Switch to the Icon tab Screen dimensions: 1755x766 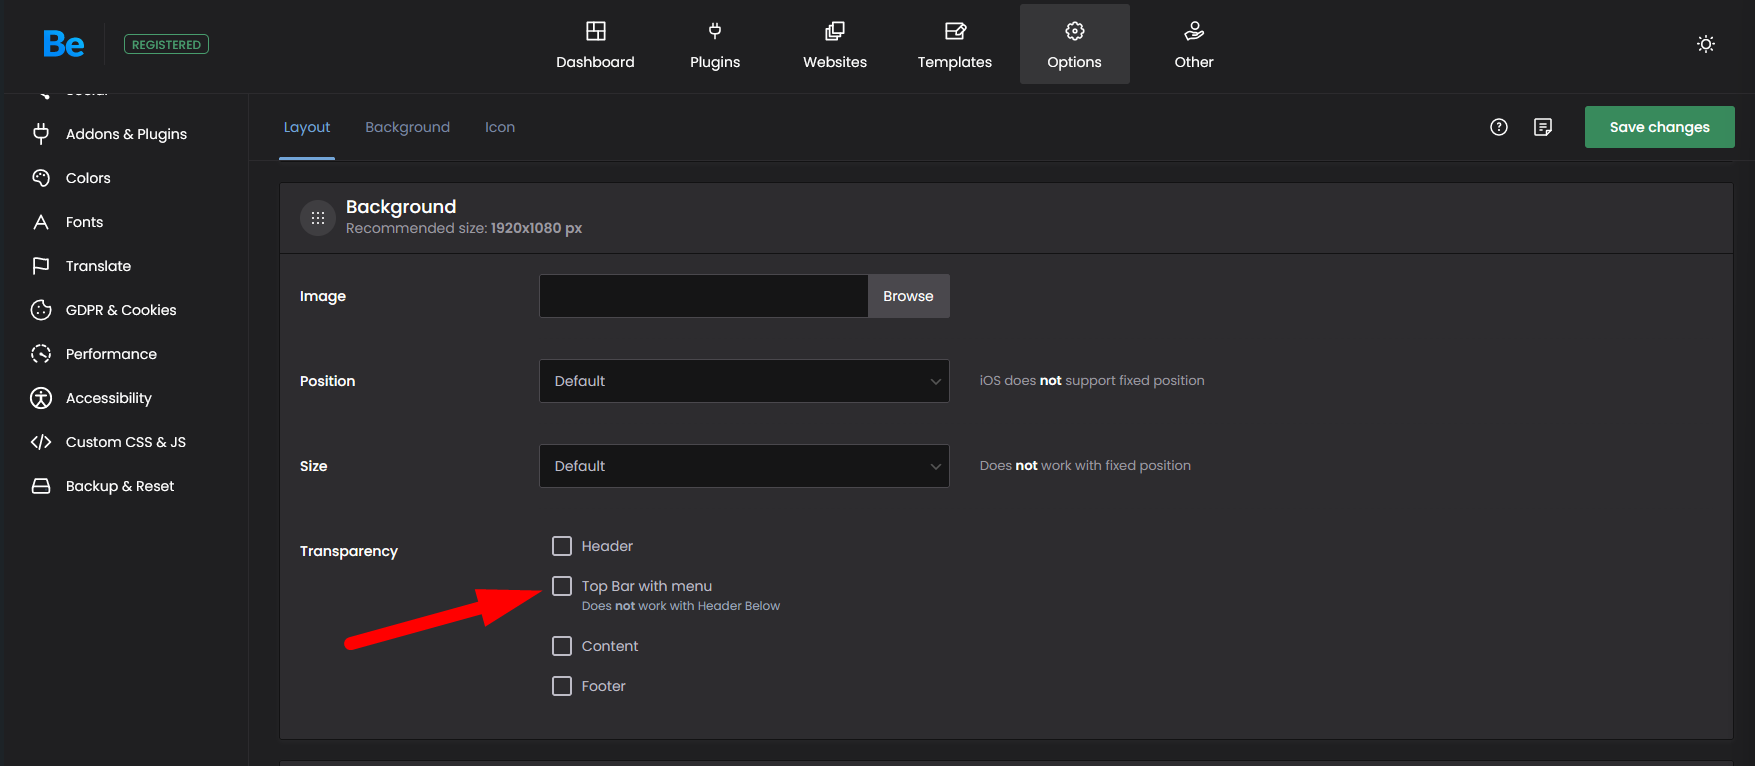(500, 127)
